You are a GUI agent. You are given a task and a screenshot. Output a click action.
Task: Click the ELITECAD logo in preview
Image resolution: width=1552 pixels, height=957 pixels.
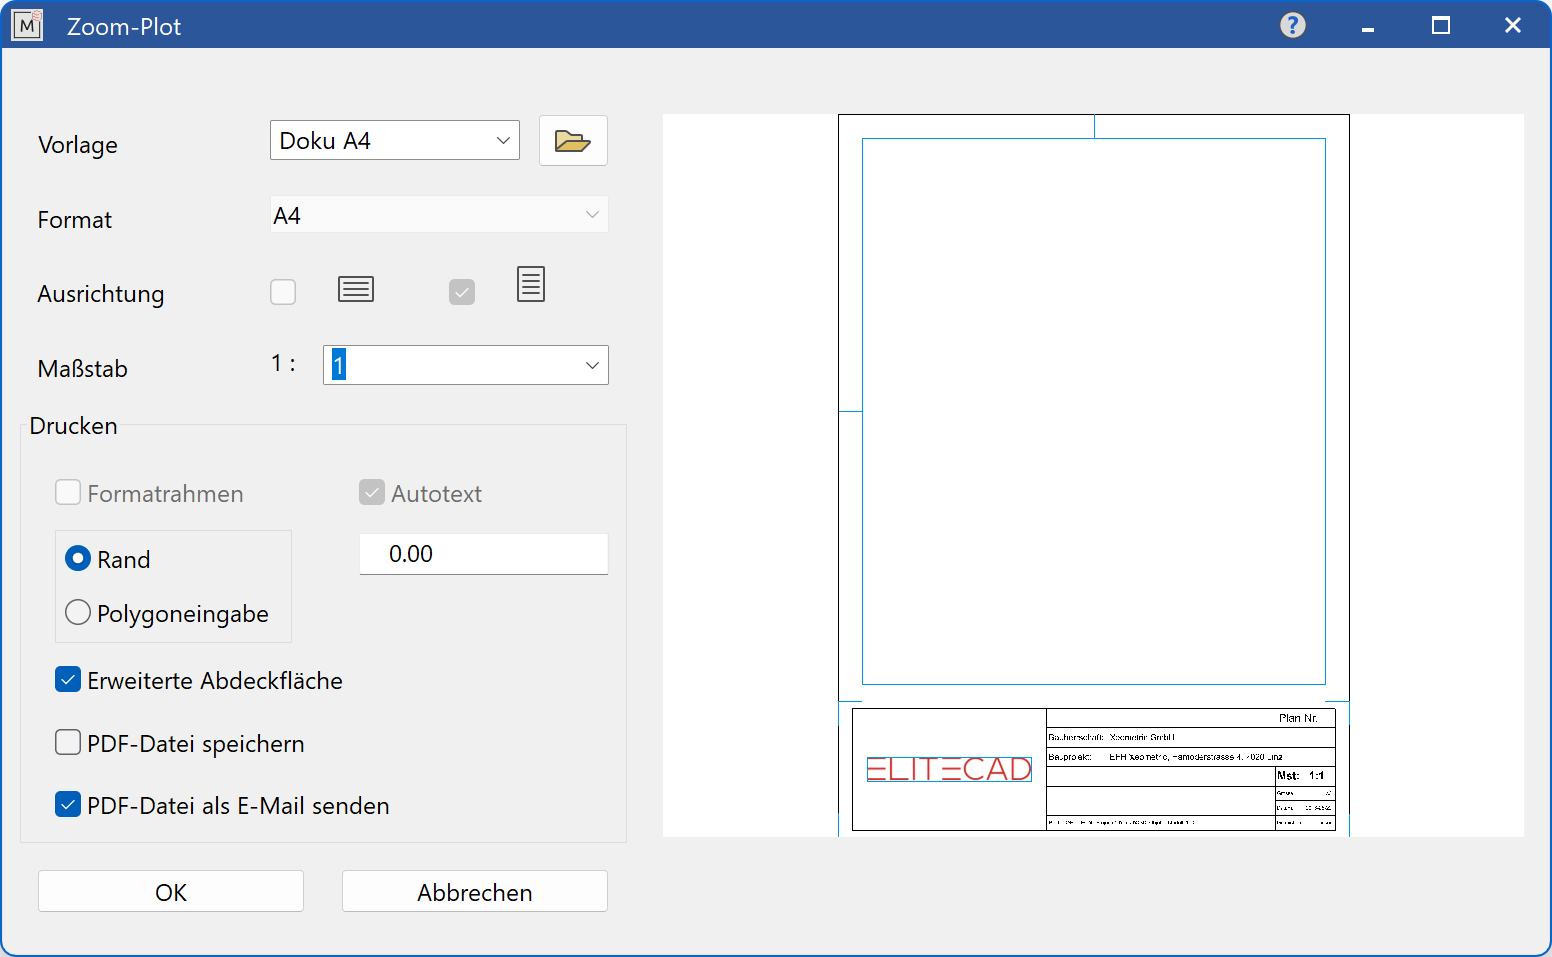948,769
